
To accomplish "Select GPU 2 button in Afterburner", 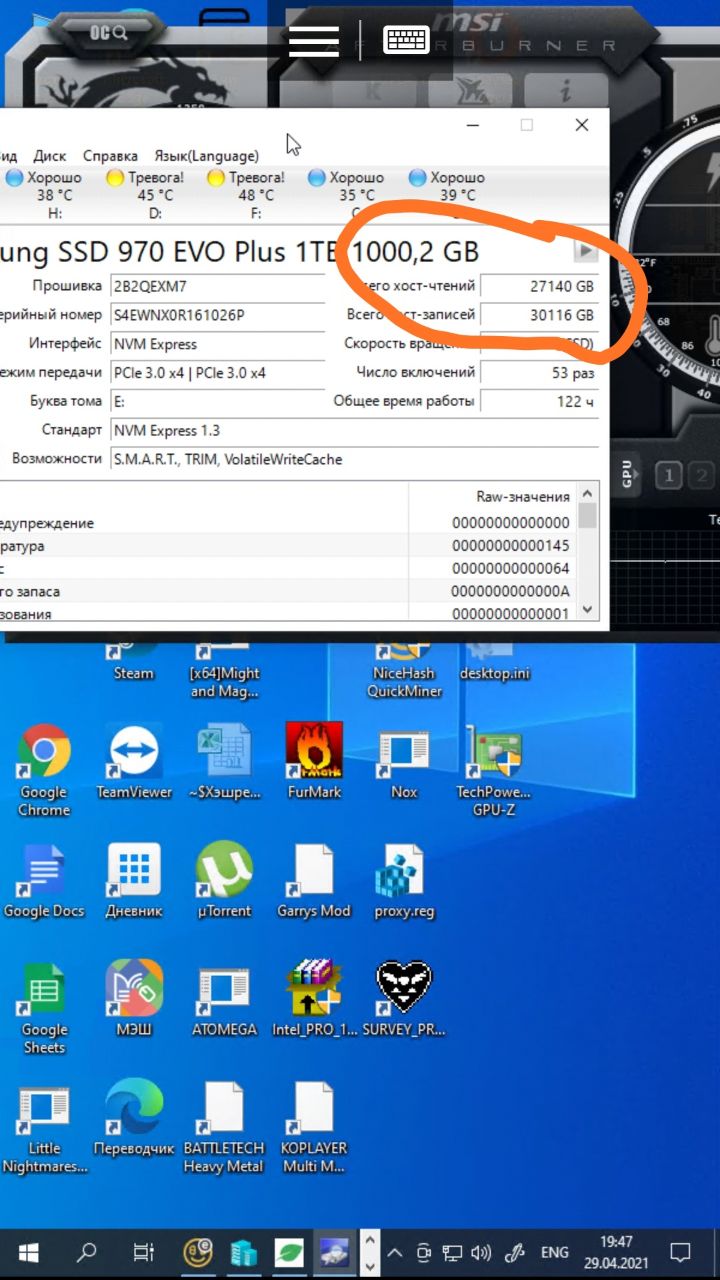I will pyautogui.click(x=703, y=475).
